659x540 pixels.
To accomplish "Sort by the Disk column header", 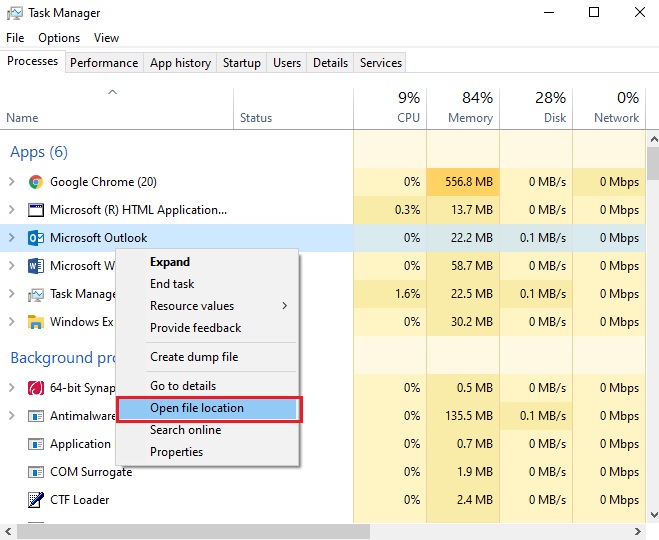I will coord(536,108).
